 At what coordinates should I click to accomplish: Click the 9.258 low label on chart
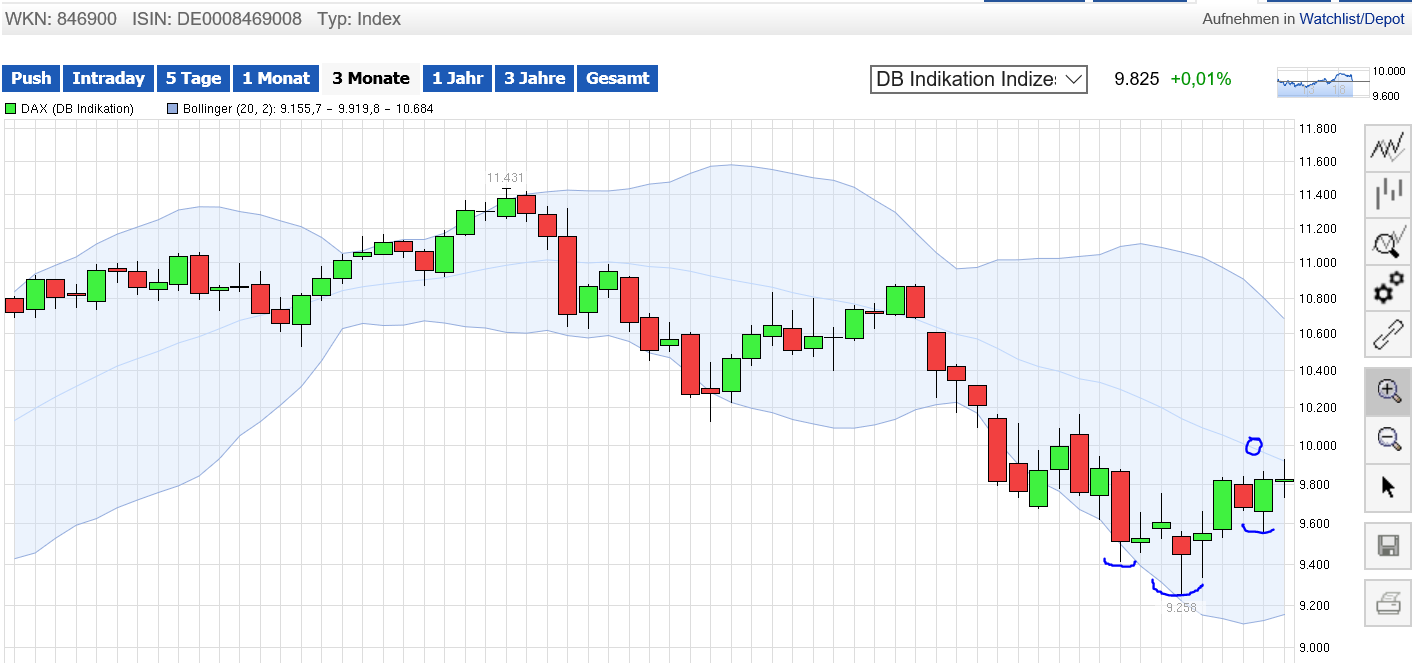pyautogui.click(x=1181, y=607)
